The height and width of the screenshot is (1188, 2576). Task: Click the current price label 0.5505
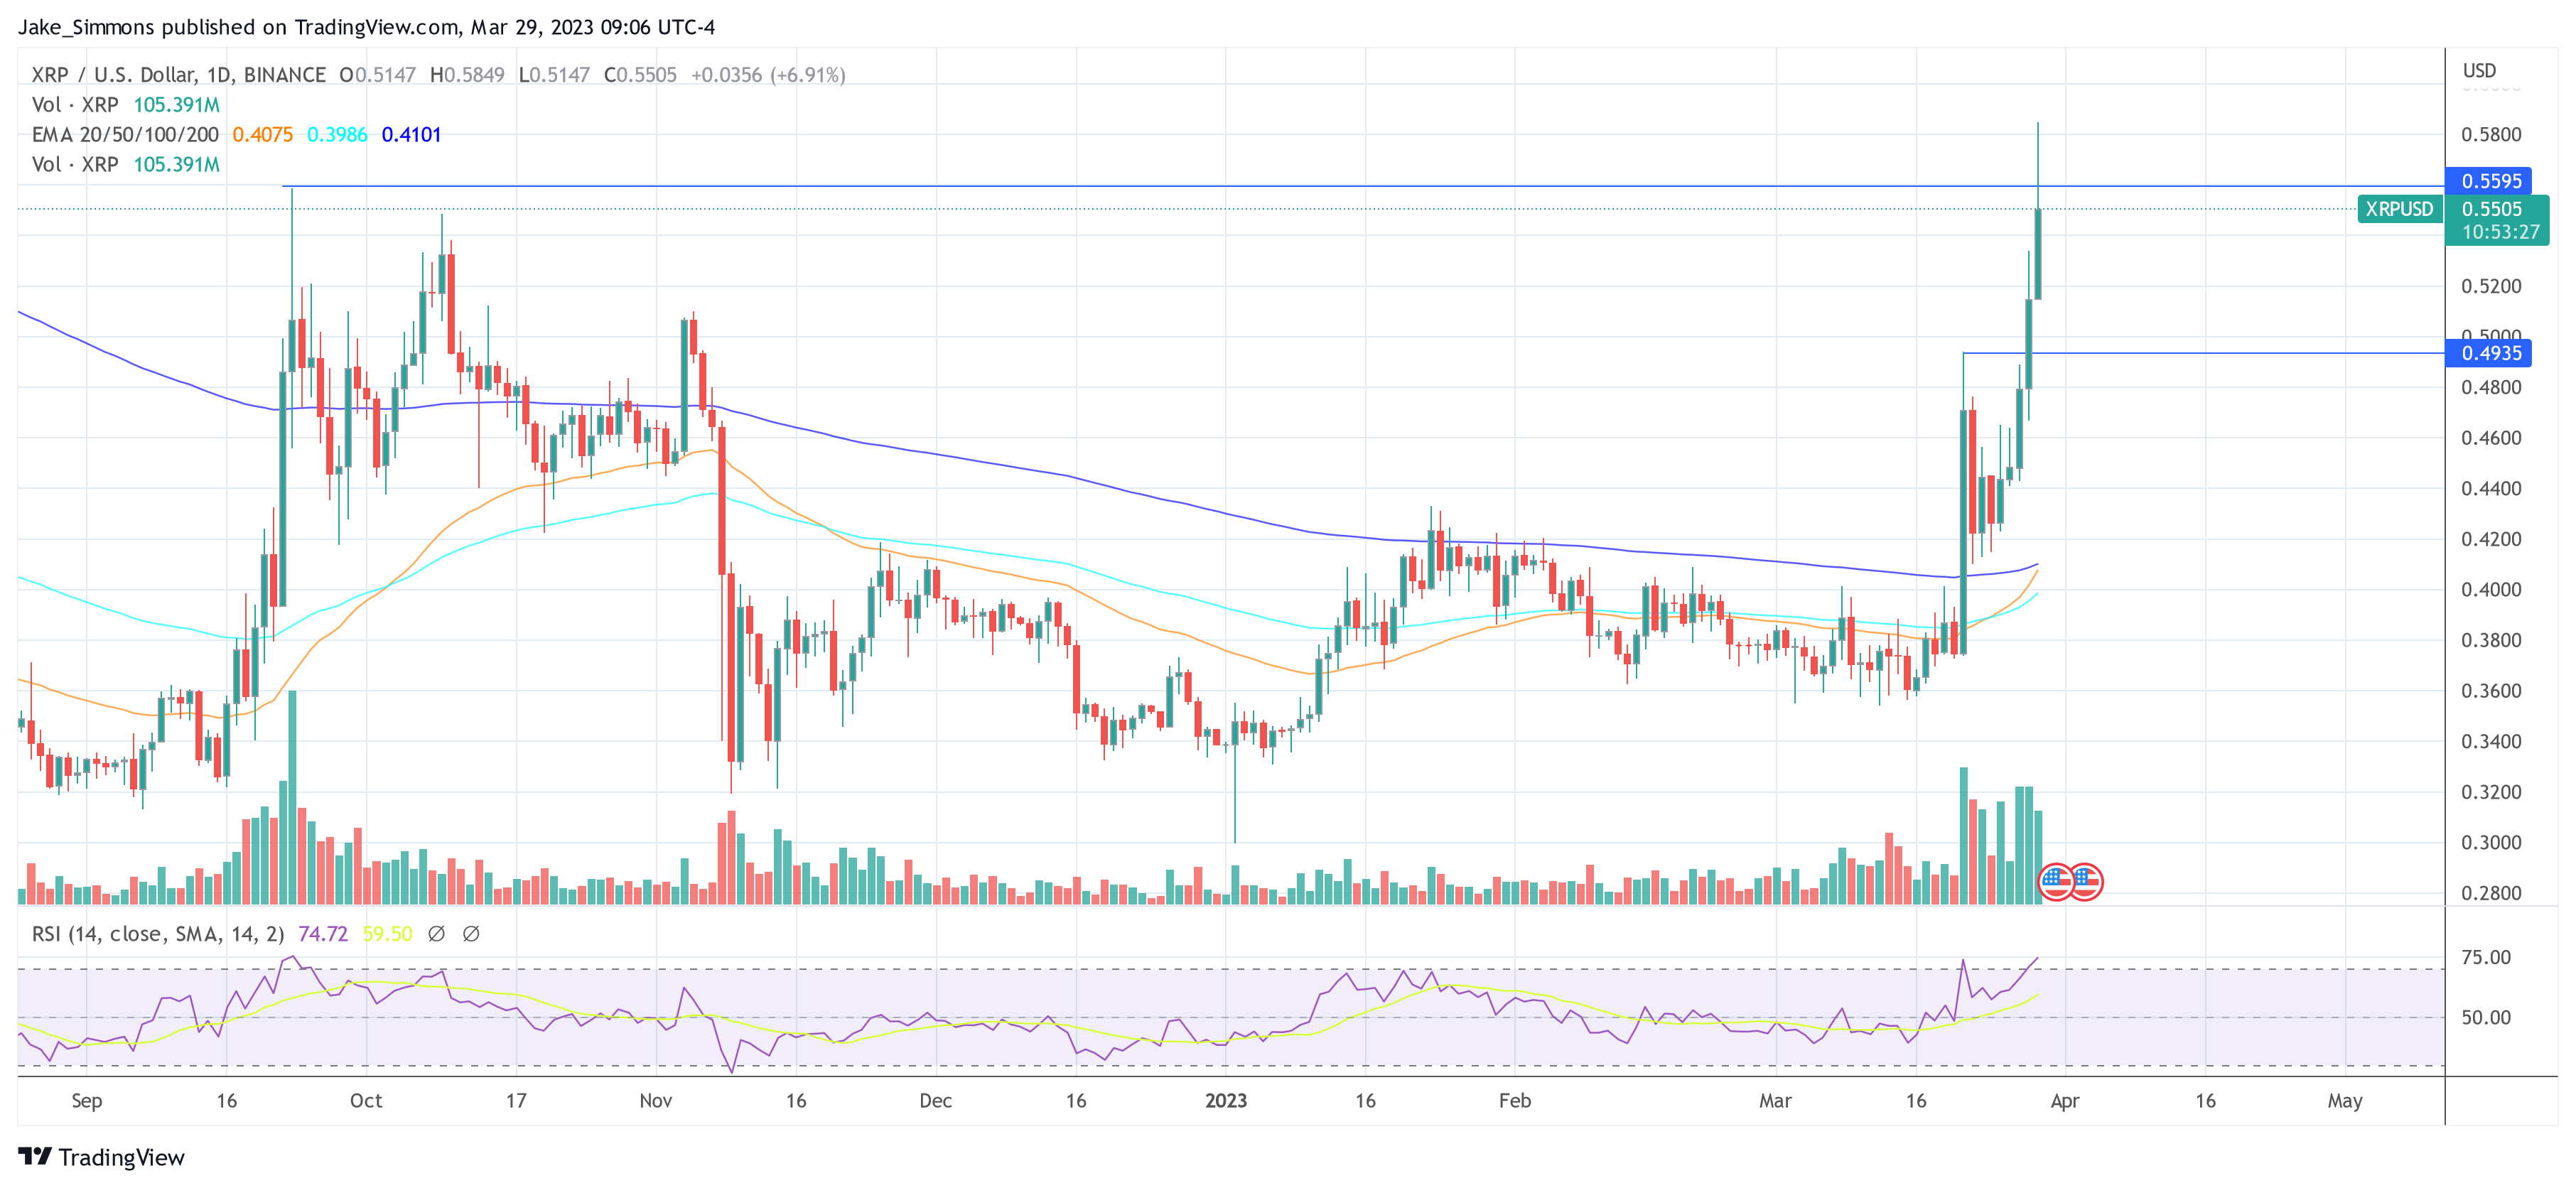point(2492,209)
